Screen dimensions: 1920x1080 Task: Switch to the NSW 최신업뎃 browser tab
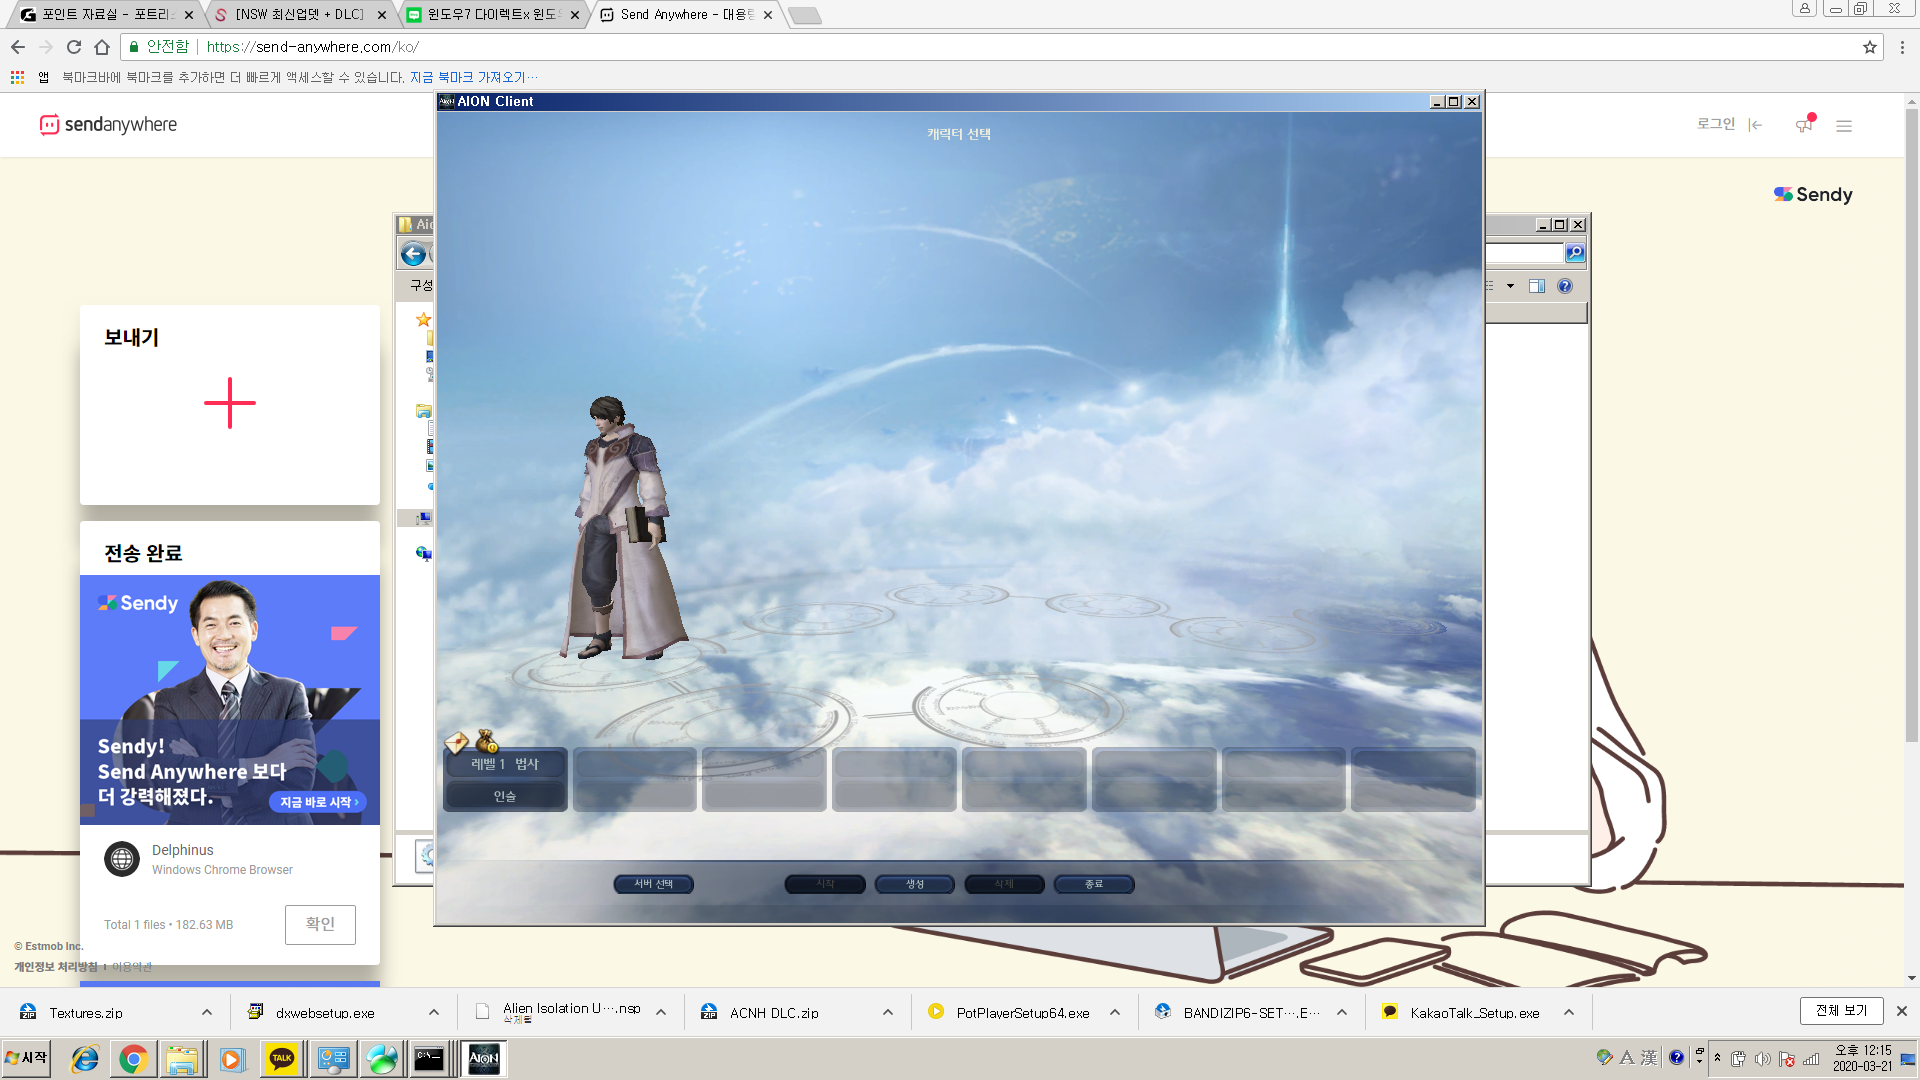pos(300,14)
